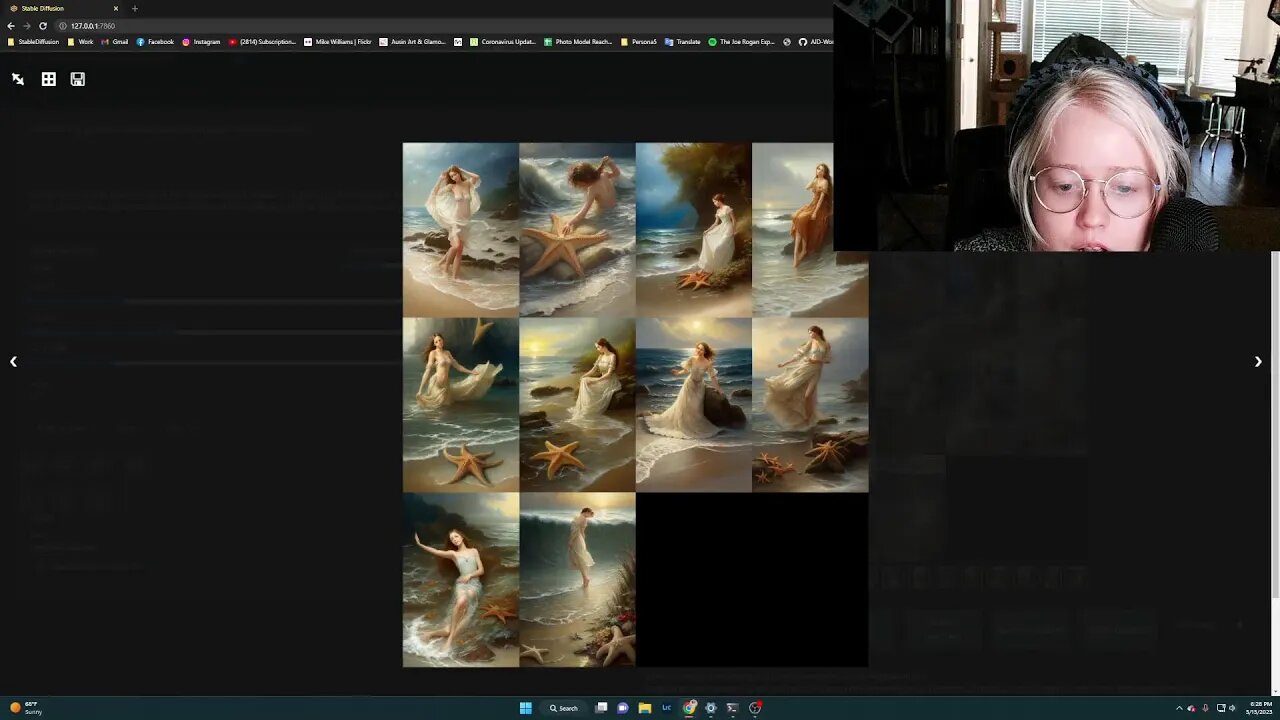Image resolution: width=1280 pixels, height=720 pixels.
Task: Open The Joe Rogan Exp bookmark
Action: 741,42
